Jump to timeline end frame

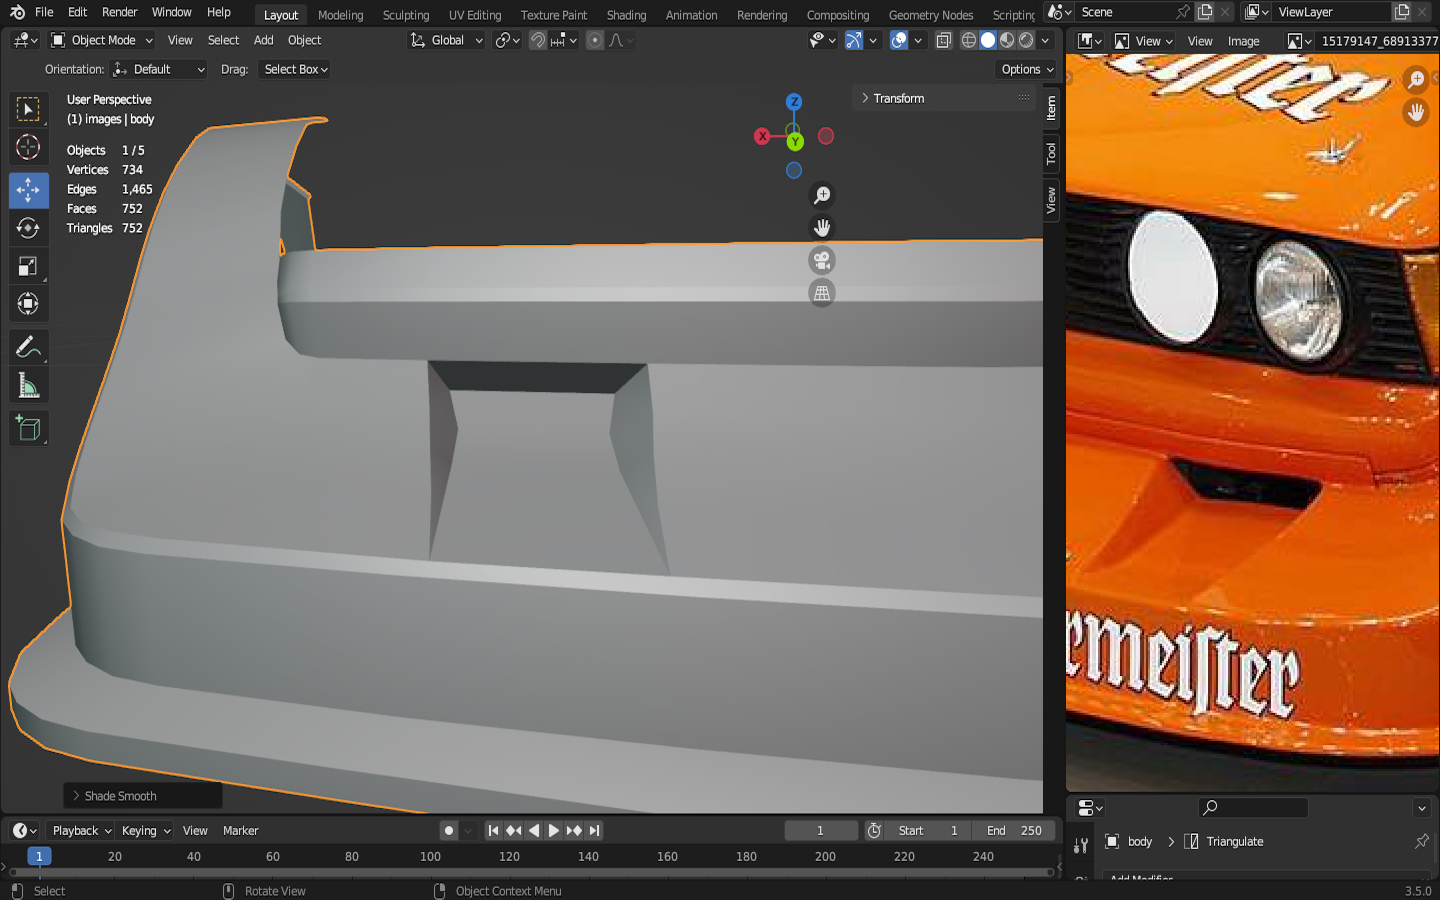(x=595, y=830)
